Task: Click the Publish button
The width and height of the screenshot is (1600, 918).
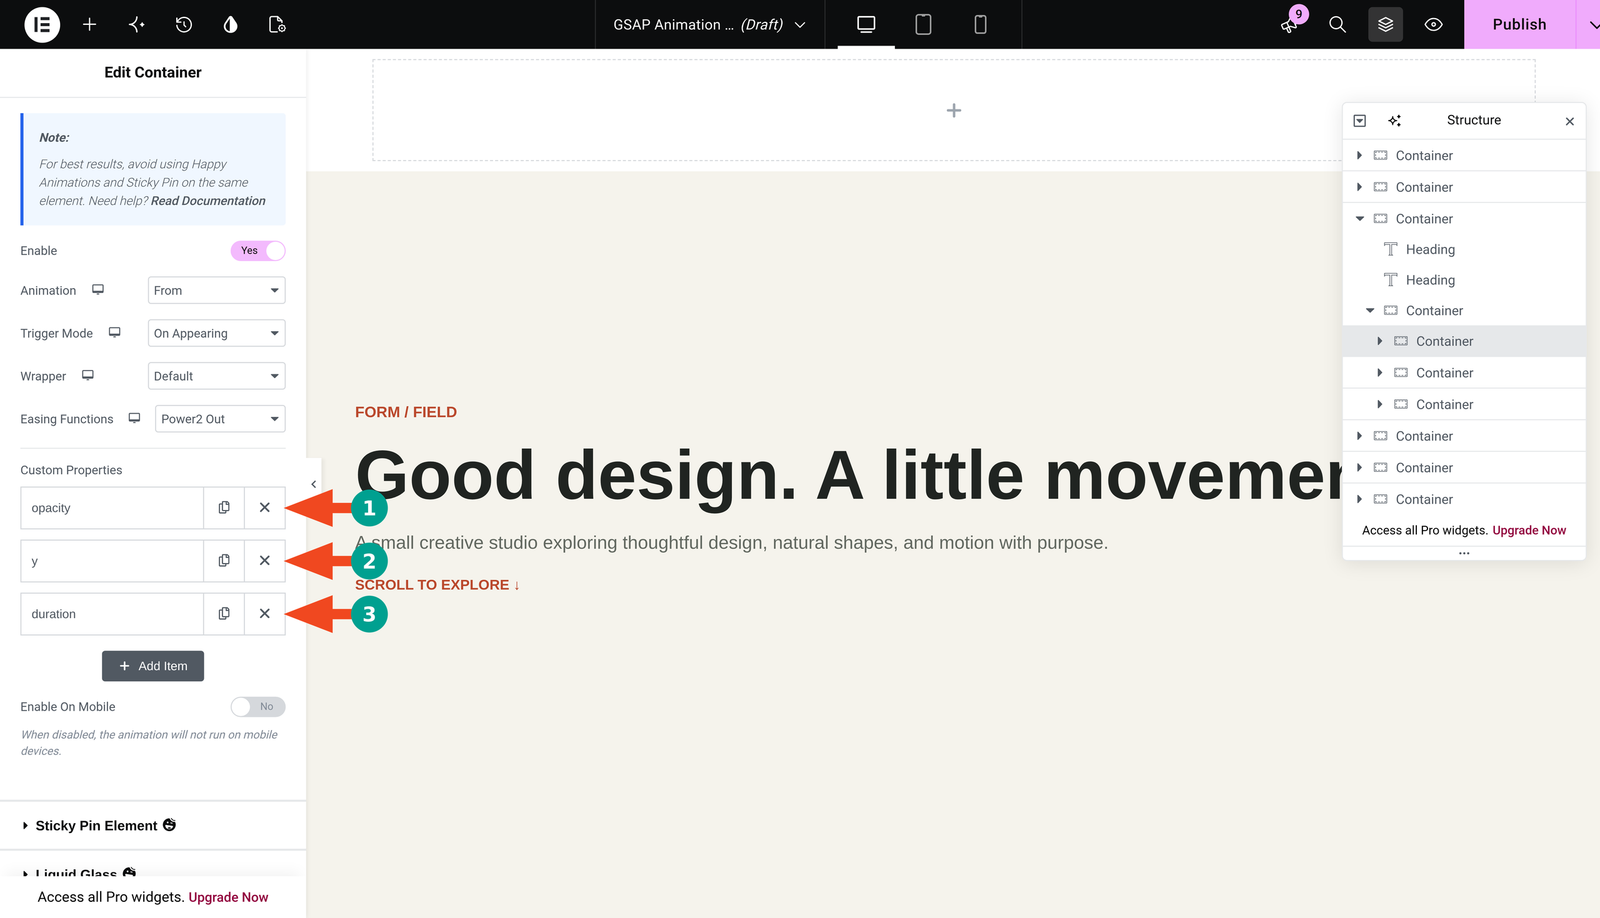Action: coord(1519,24)
